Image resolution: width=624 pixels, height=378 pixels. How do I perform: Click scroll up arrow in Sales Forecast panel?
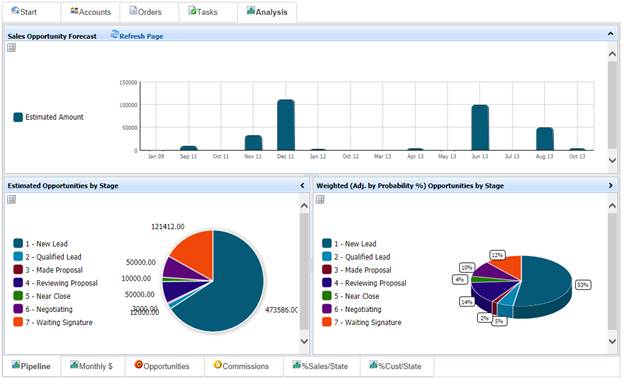tap(612, 54)
